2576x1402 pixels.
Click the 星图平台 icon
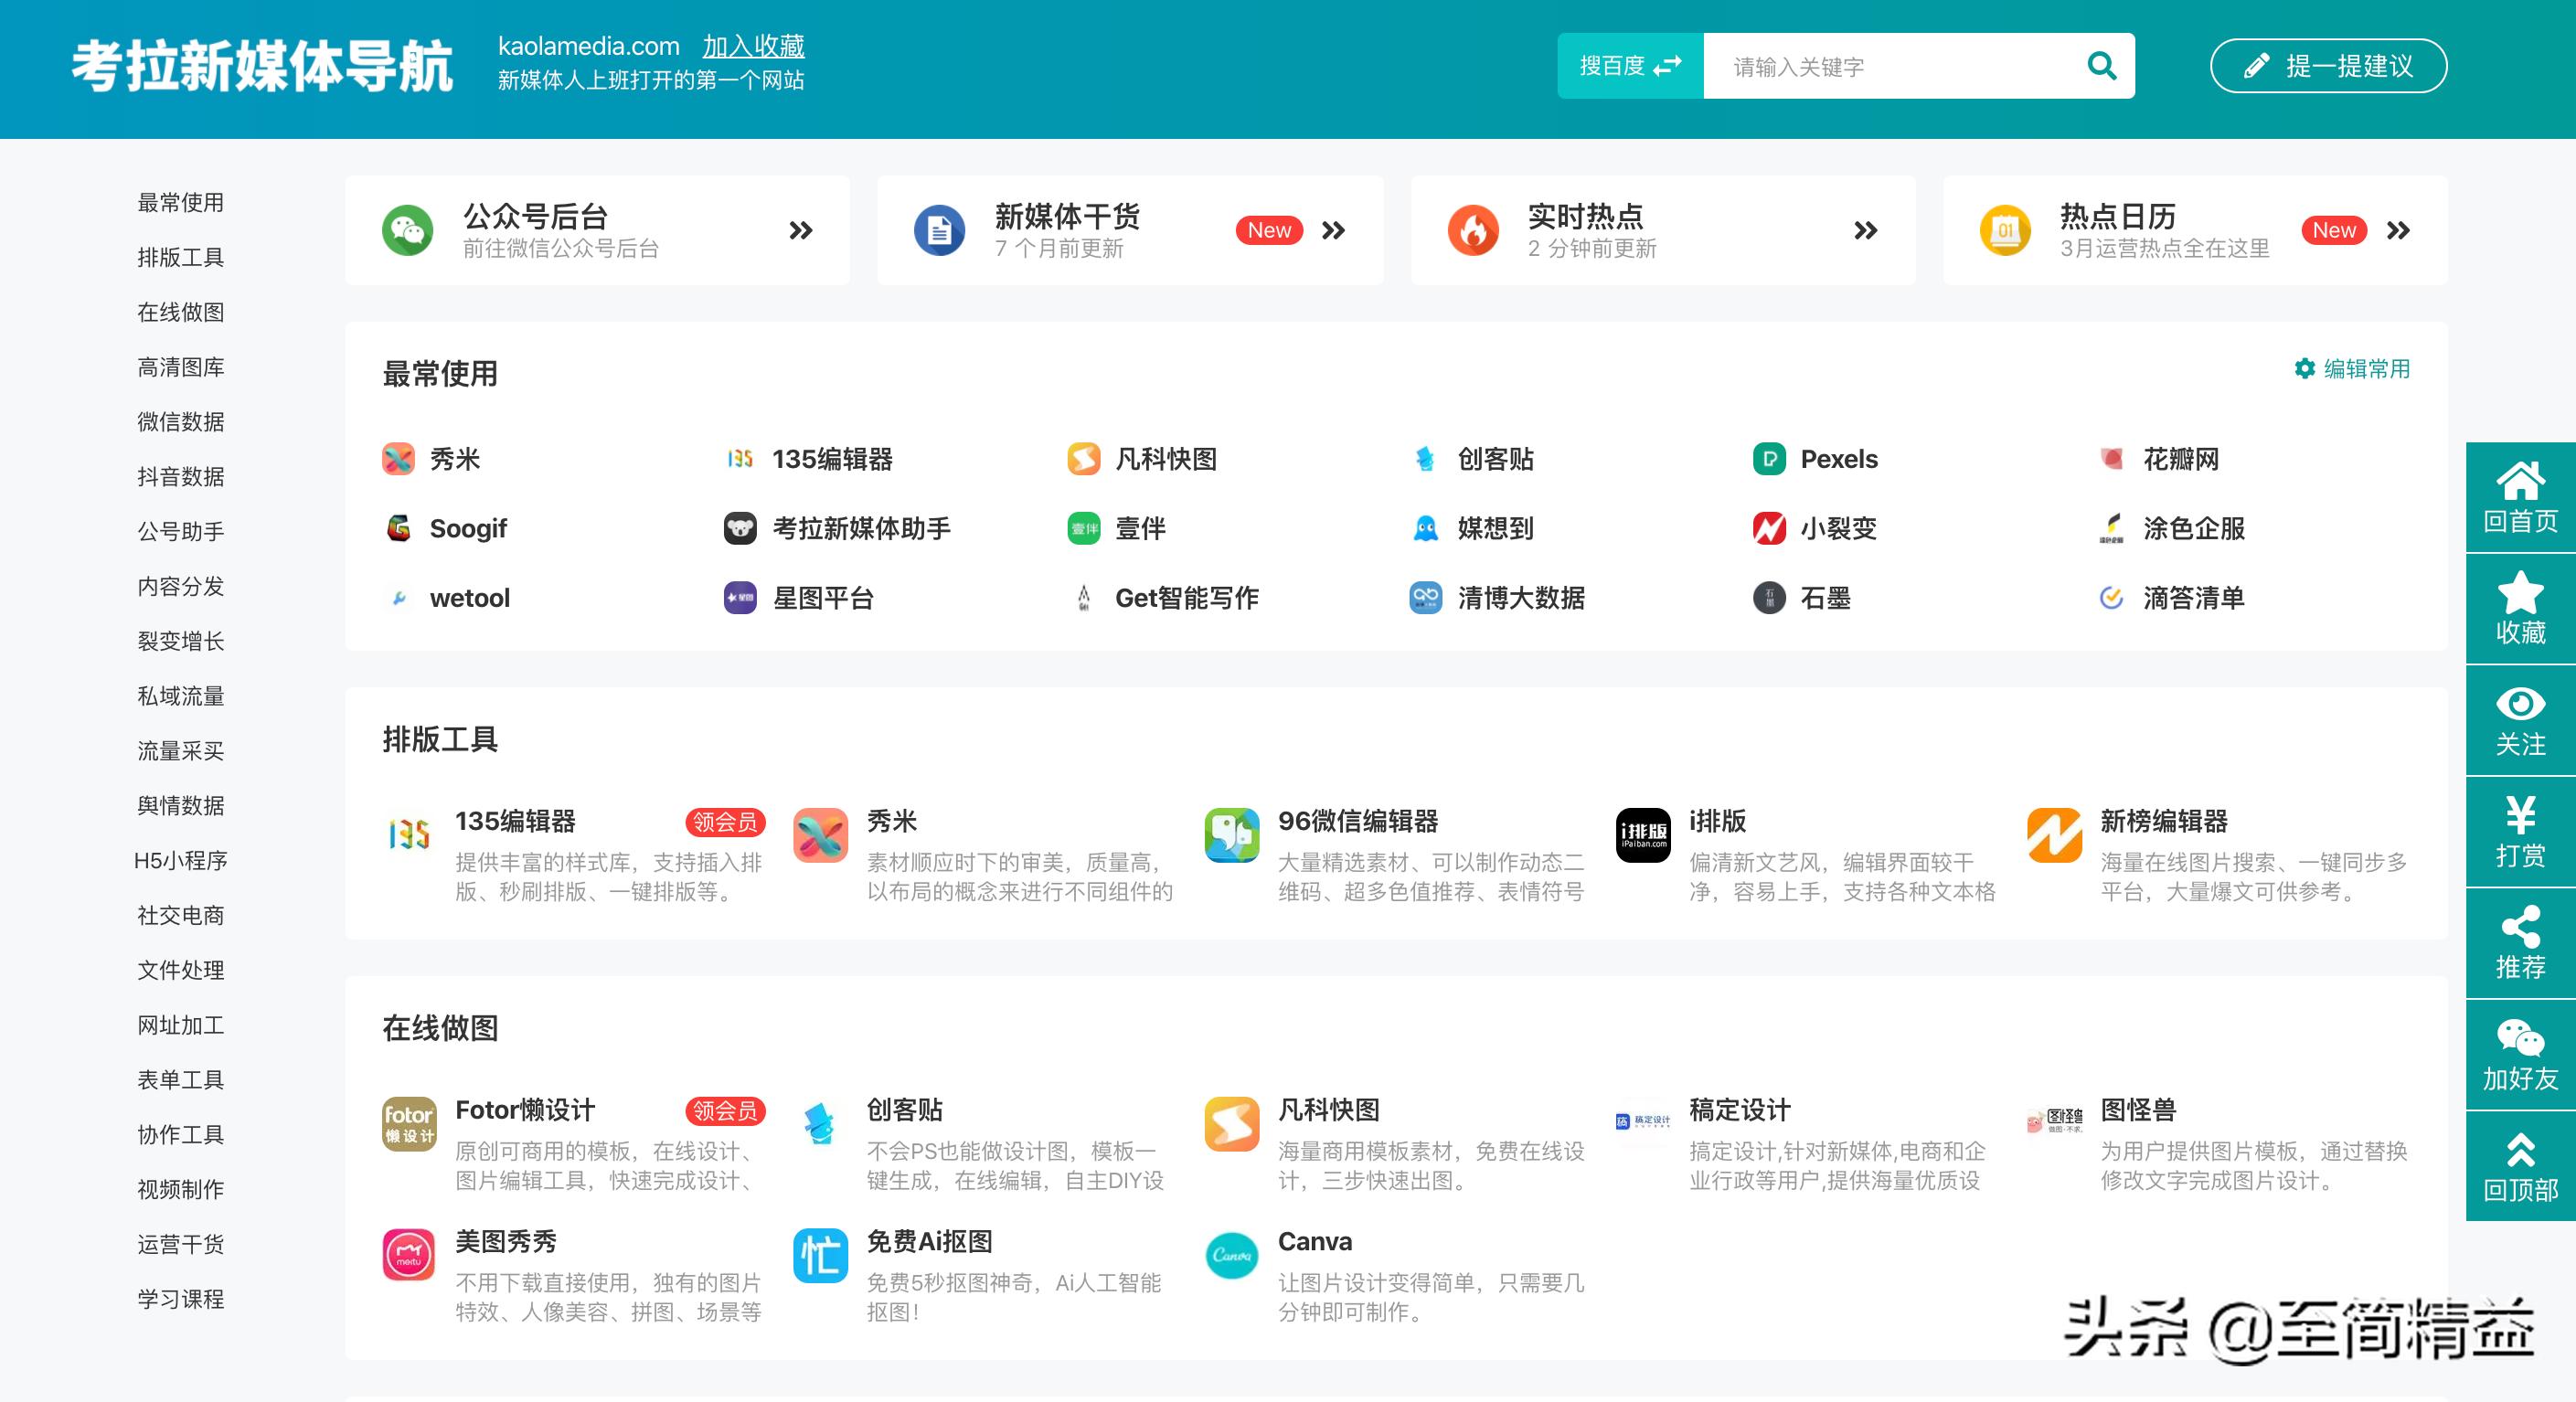(x=740, y=598)
